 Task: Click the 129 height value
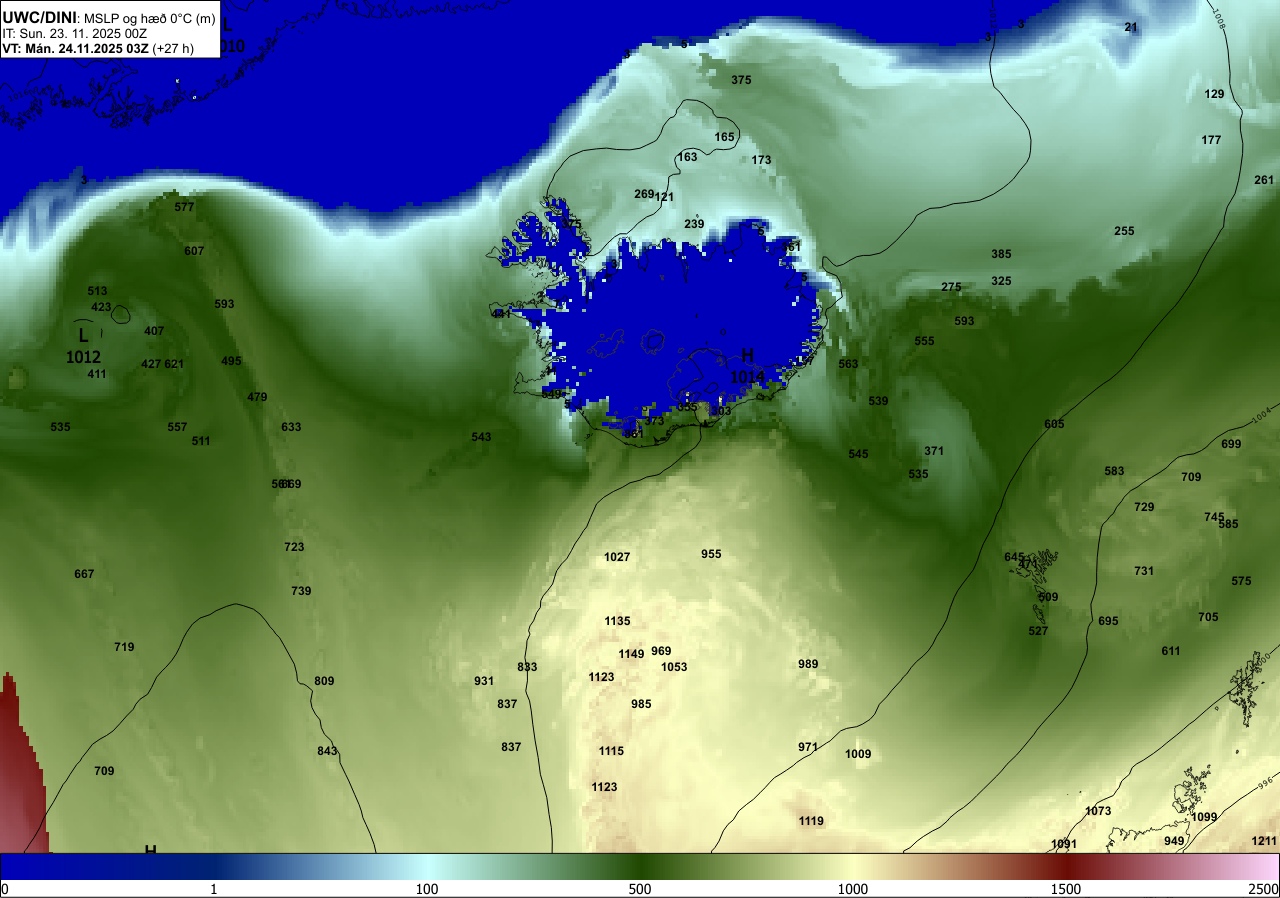click(1214, 94)
